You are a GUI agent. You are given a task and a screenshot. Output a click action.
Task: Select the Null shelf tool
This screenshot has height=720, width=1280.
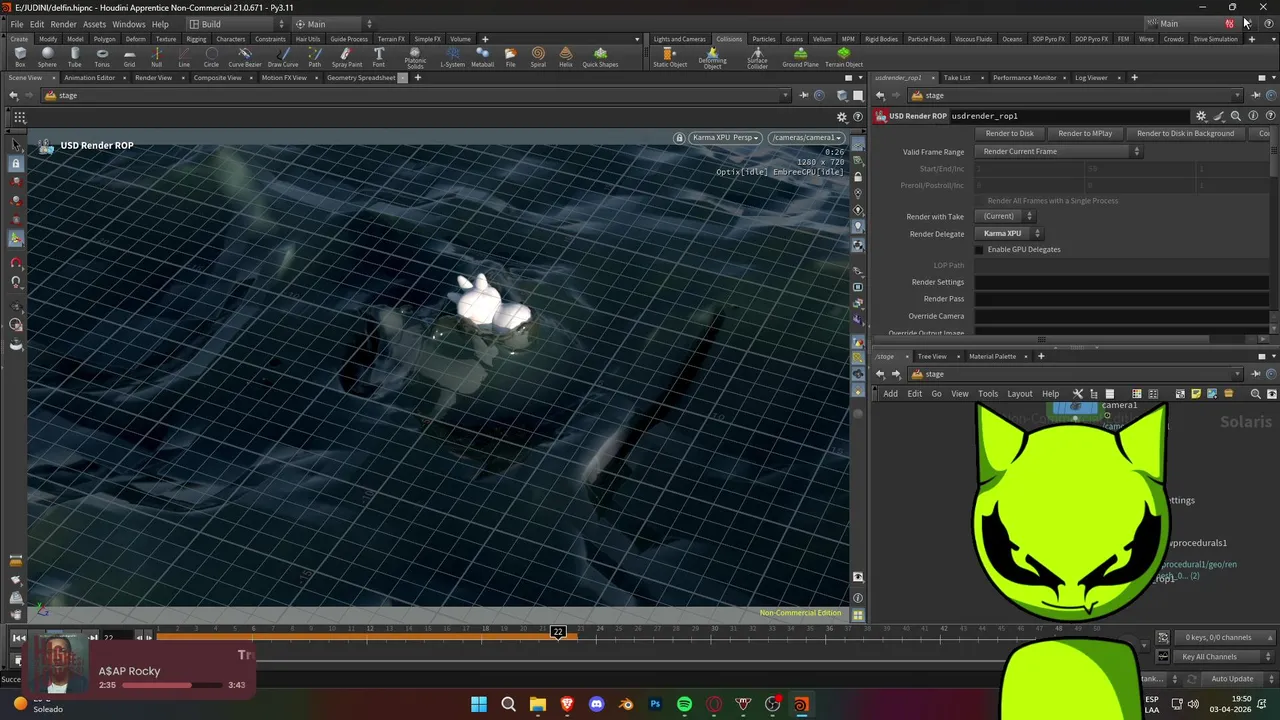pos(156,57)
